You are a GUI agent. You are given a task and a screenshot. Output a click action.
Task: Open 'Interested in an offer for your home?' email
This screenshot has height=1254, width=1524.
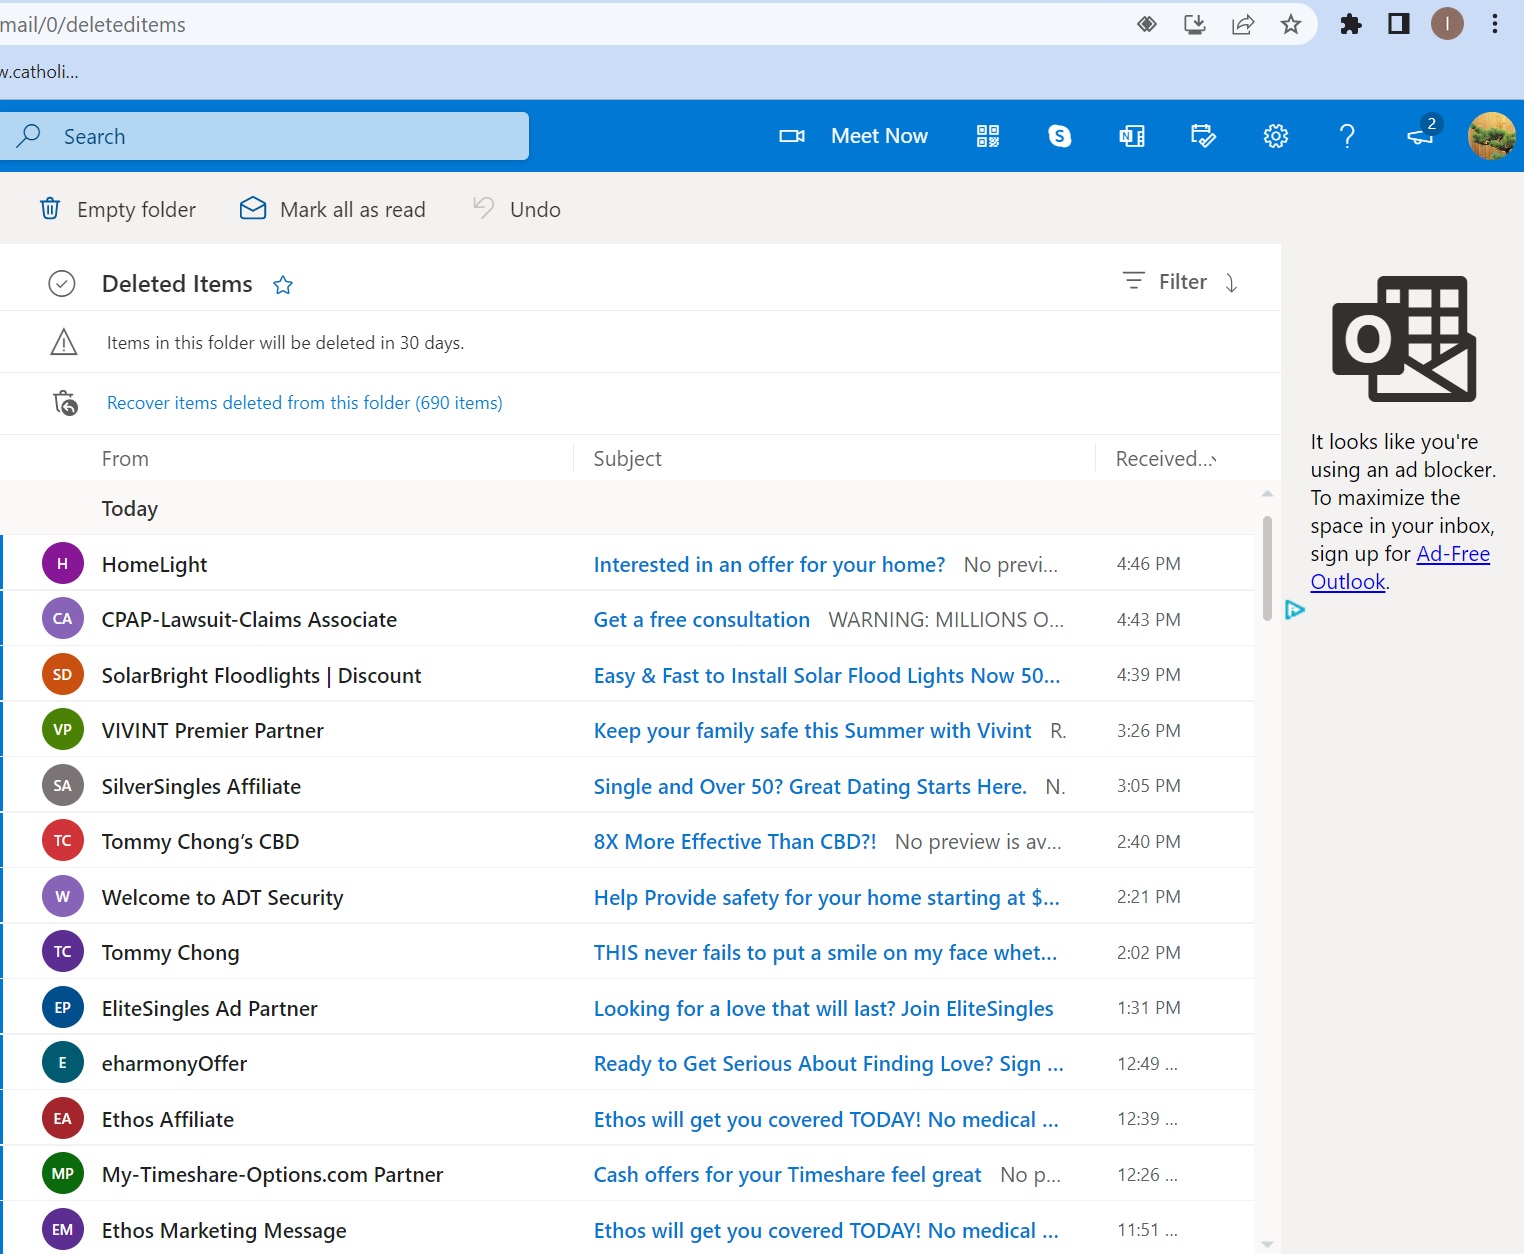769,565
